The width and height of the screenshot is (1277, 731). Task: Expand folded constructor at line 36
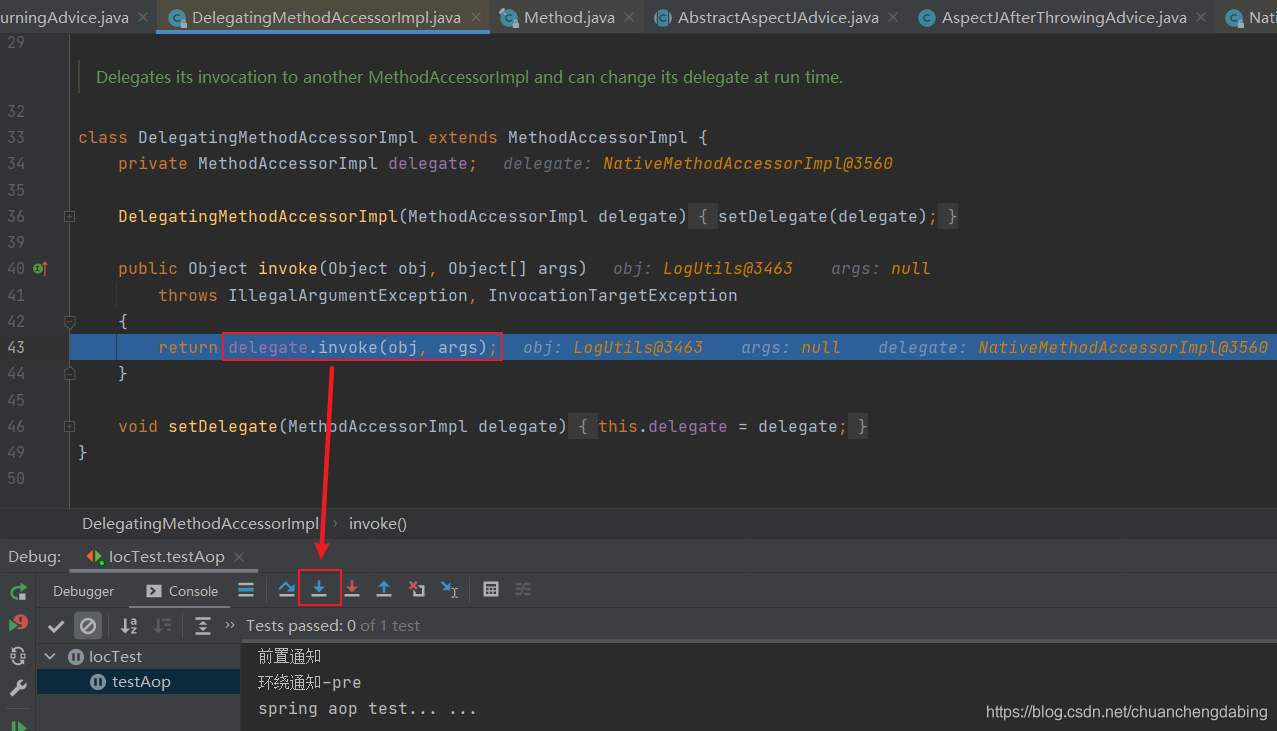point(69,216)
